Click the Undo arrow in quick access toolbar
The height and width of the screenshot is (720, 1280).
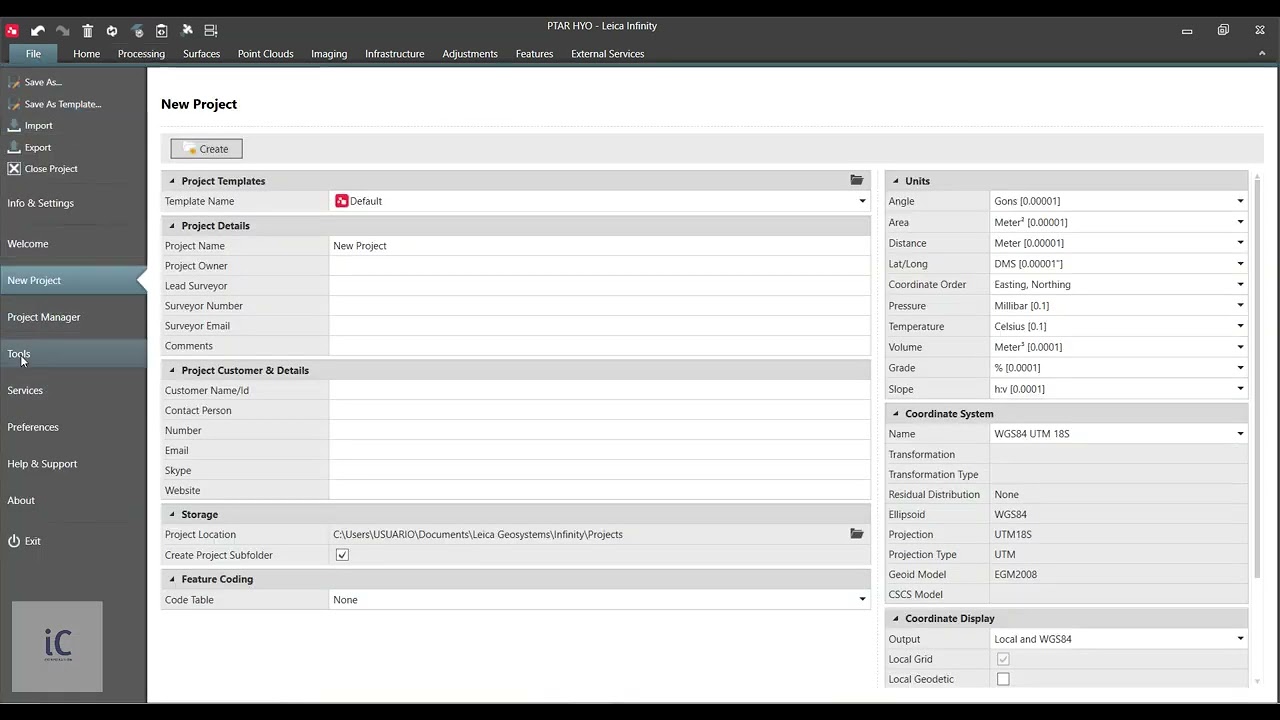pos(38,31)
